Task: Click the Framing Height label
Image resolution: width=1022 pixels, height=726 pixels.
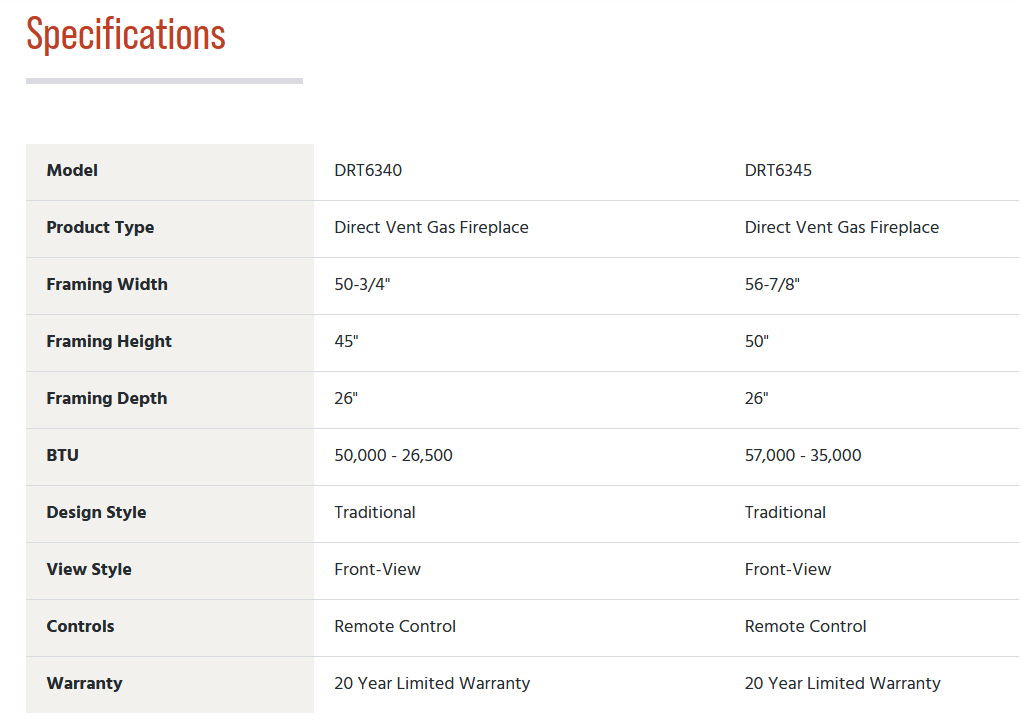Action: coord(109,341)
